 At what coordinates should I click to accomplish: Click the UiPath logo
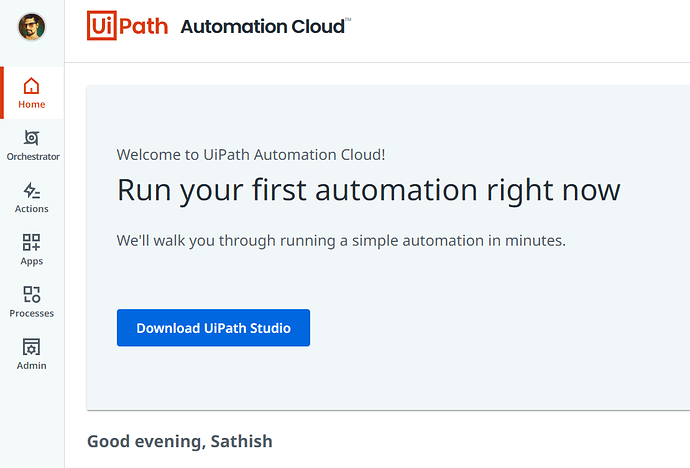[x=127, y=26]
